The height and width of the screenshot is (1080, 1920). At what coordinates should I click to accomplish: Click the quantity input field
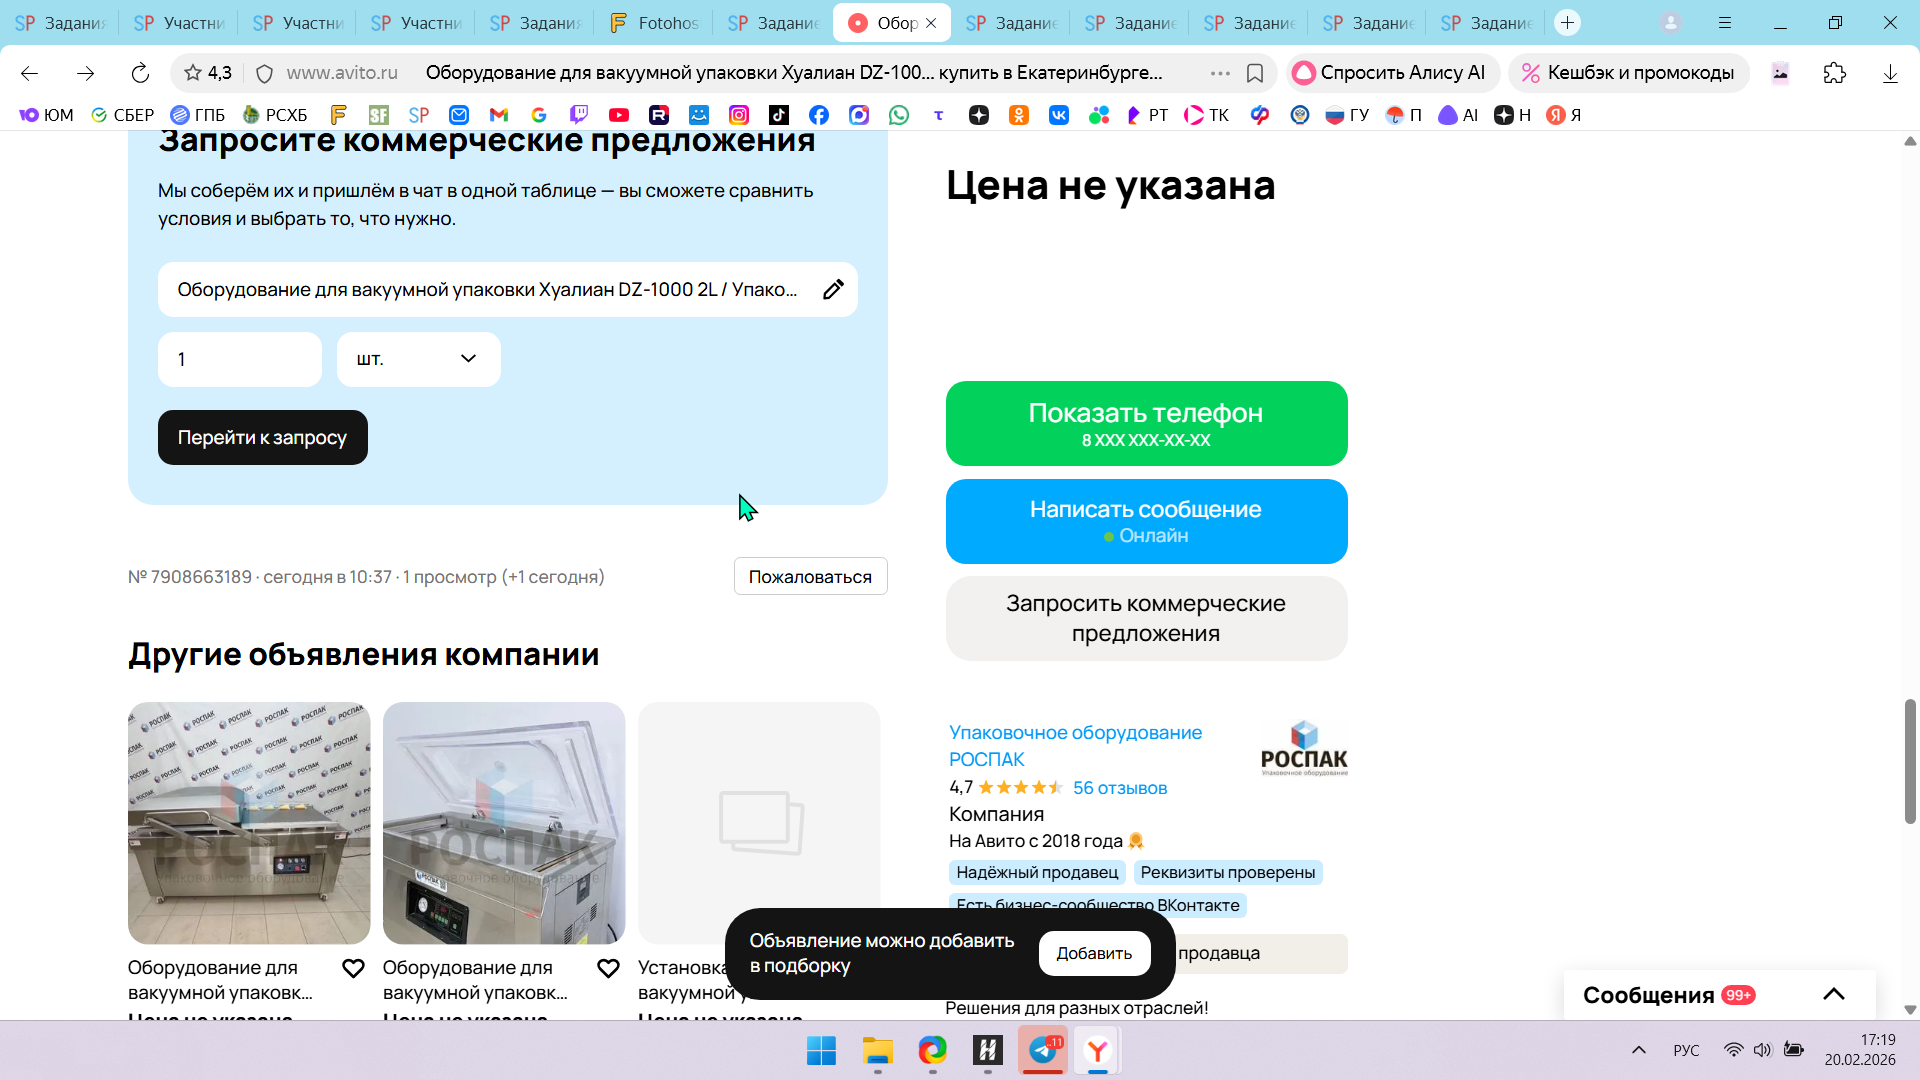tap(239, 359)
